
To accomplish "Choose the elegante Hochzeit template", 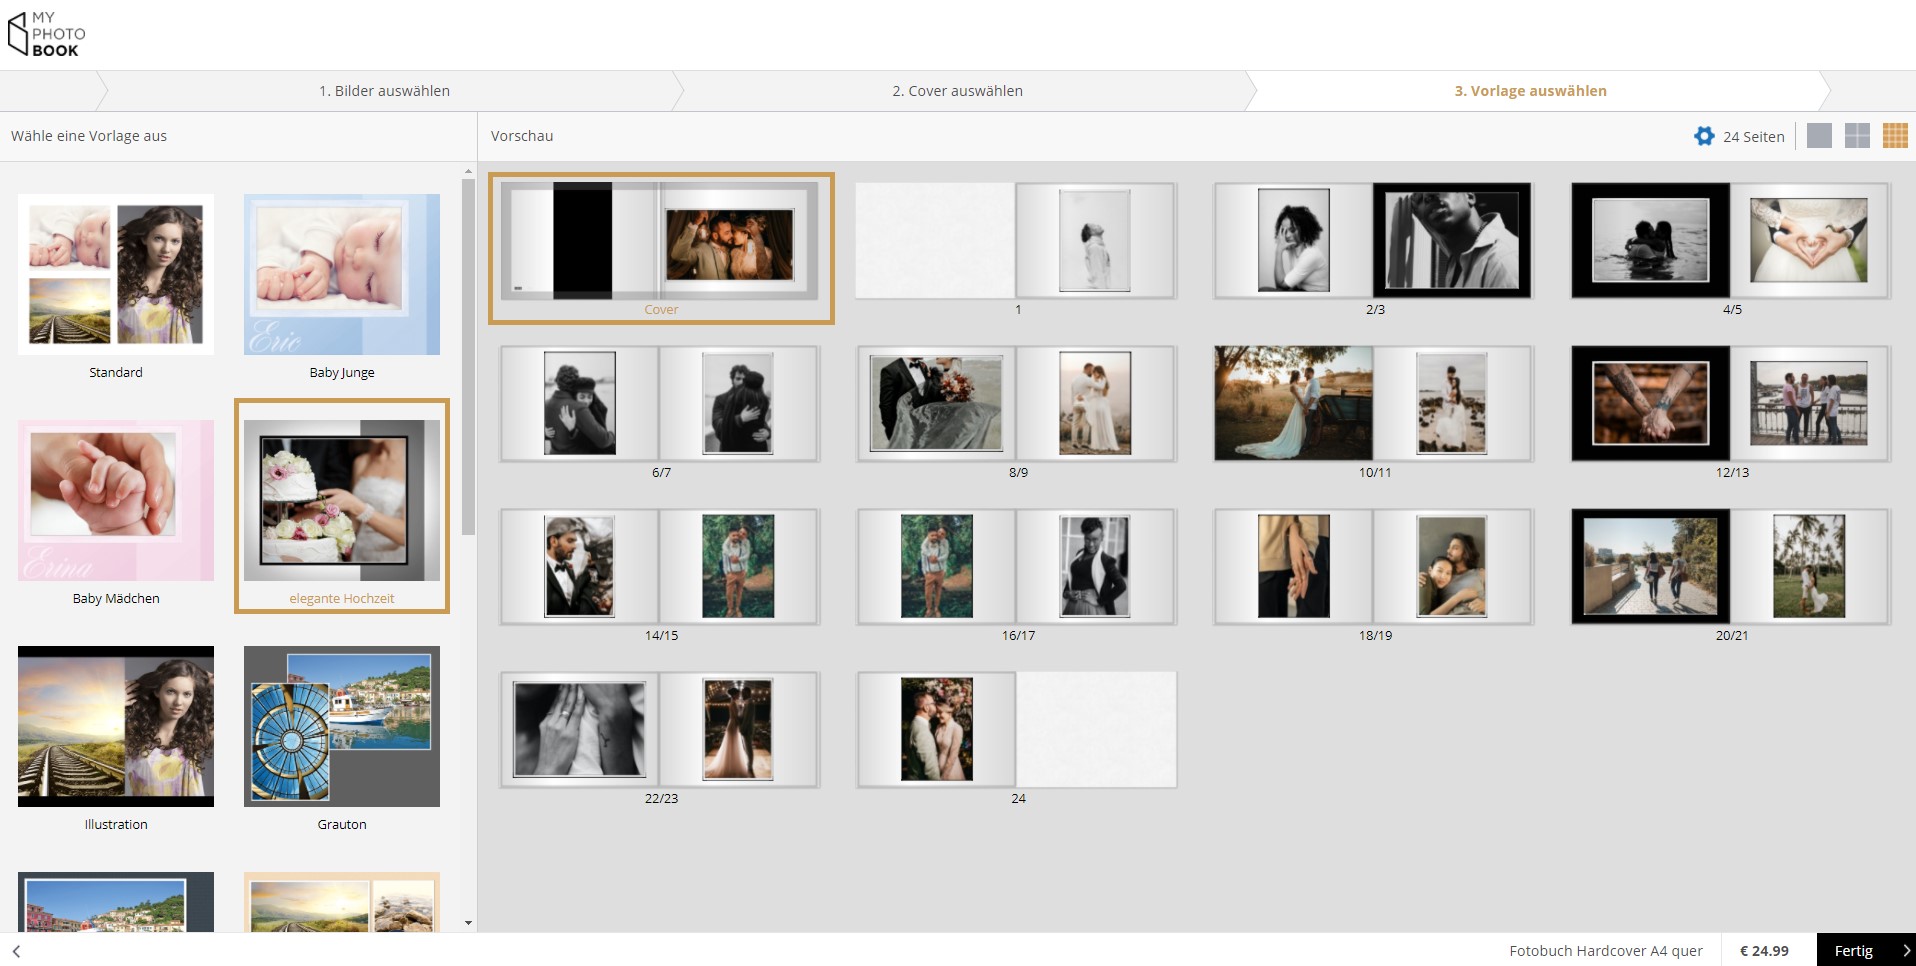I will [342, 506].
